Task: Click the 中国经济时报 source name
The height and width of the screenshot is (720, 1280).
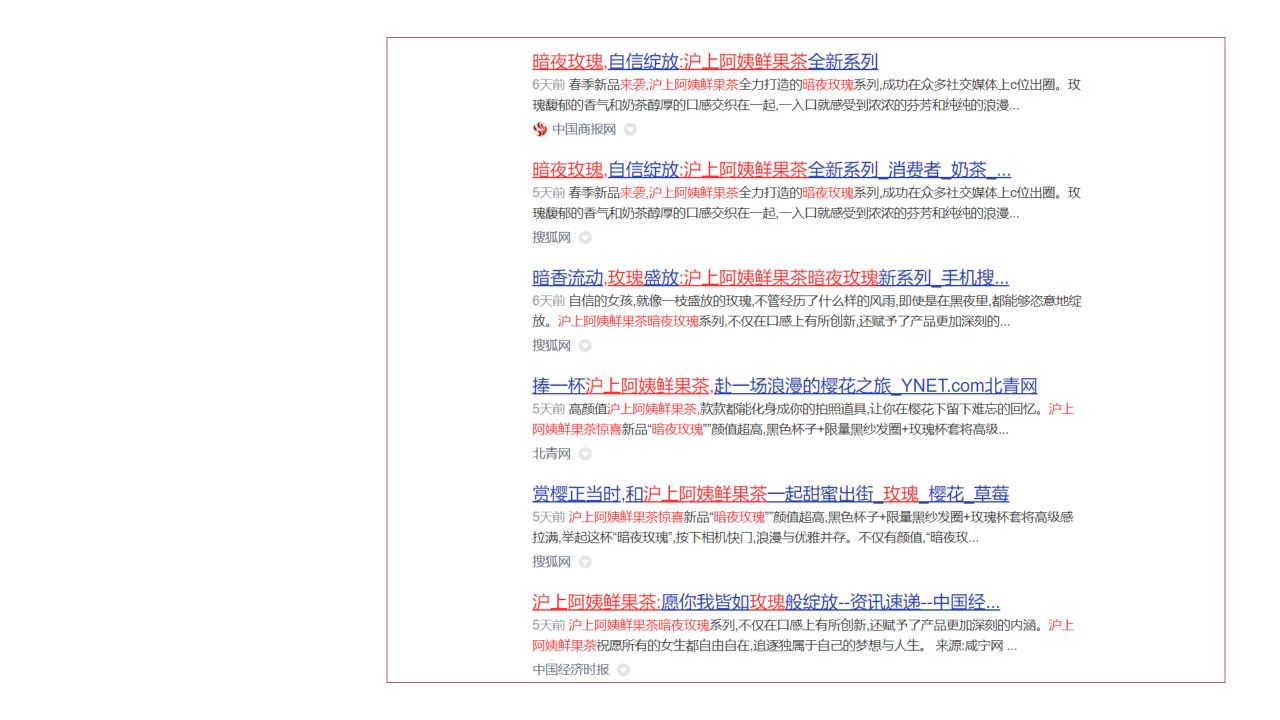Action: click(x=570, y=670)
